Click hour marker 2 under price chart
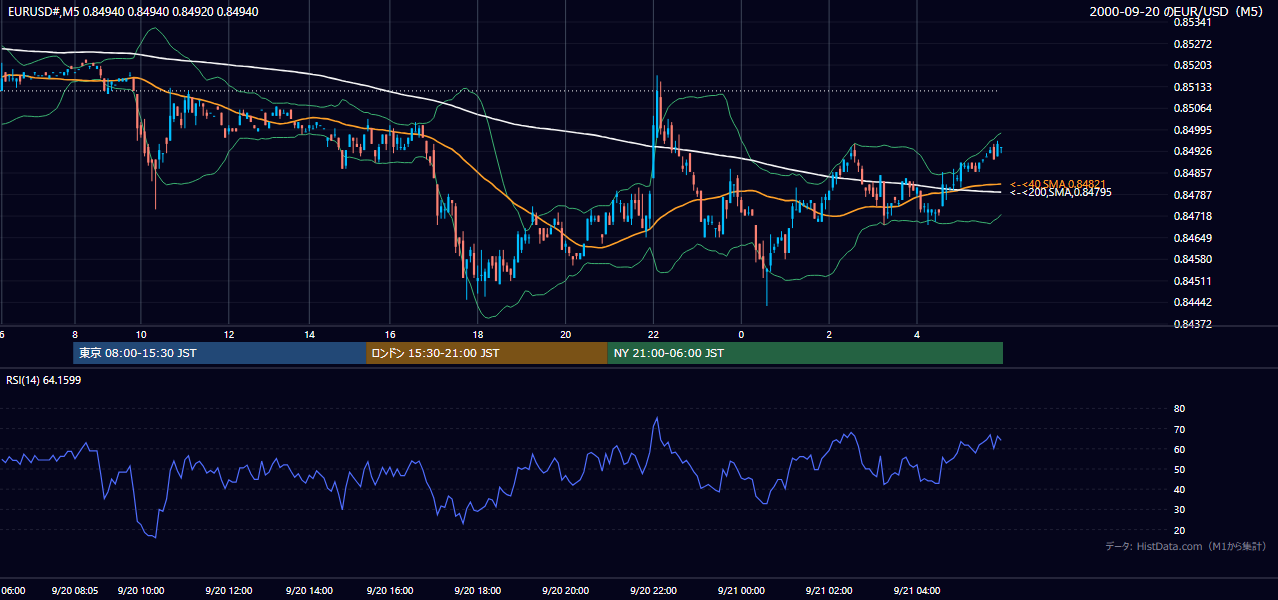Viewport: 1278px width, 600px height. tap(829, 334)
